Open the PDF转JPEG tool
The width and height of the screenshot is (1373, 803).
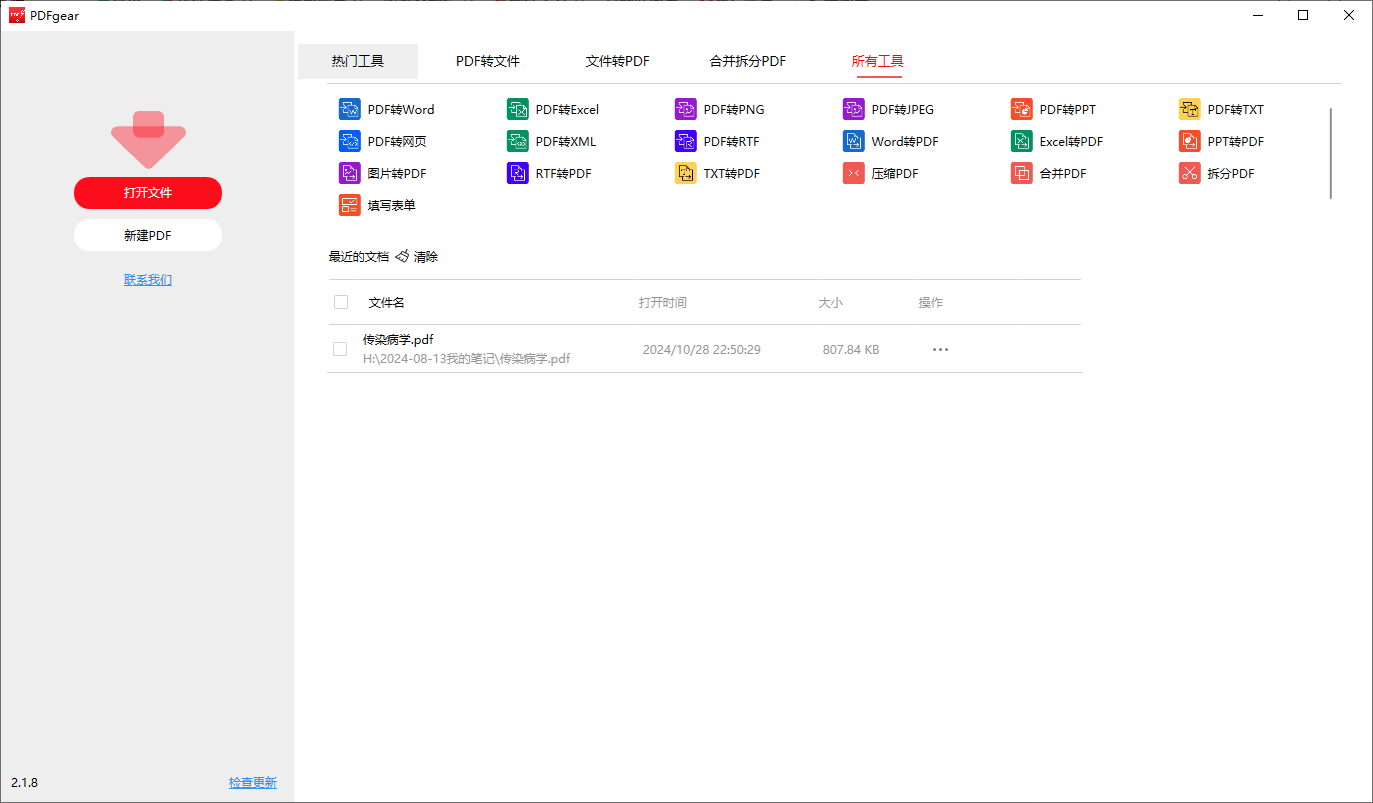click(x=891, y=108)
